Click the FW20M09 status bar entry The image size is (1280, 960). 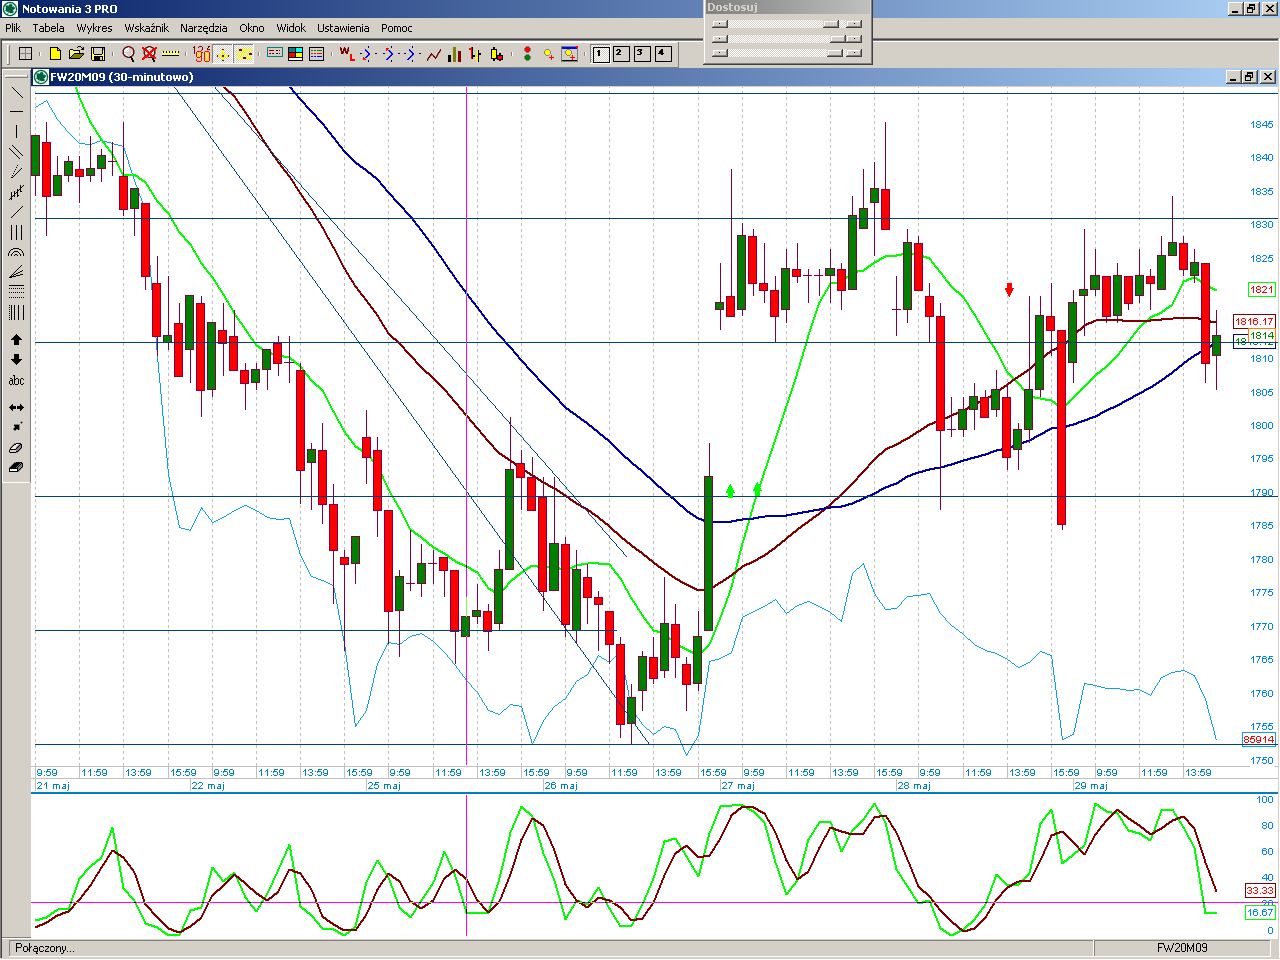tap(1182, 948)
